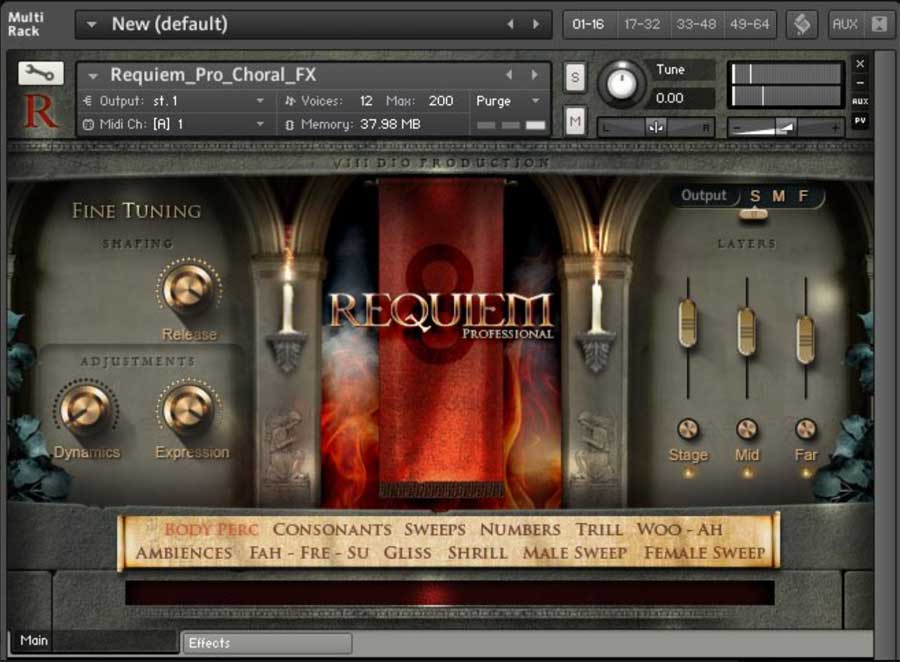
Task: Click the red R instrument logo
Action: (x=40, y=111)
